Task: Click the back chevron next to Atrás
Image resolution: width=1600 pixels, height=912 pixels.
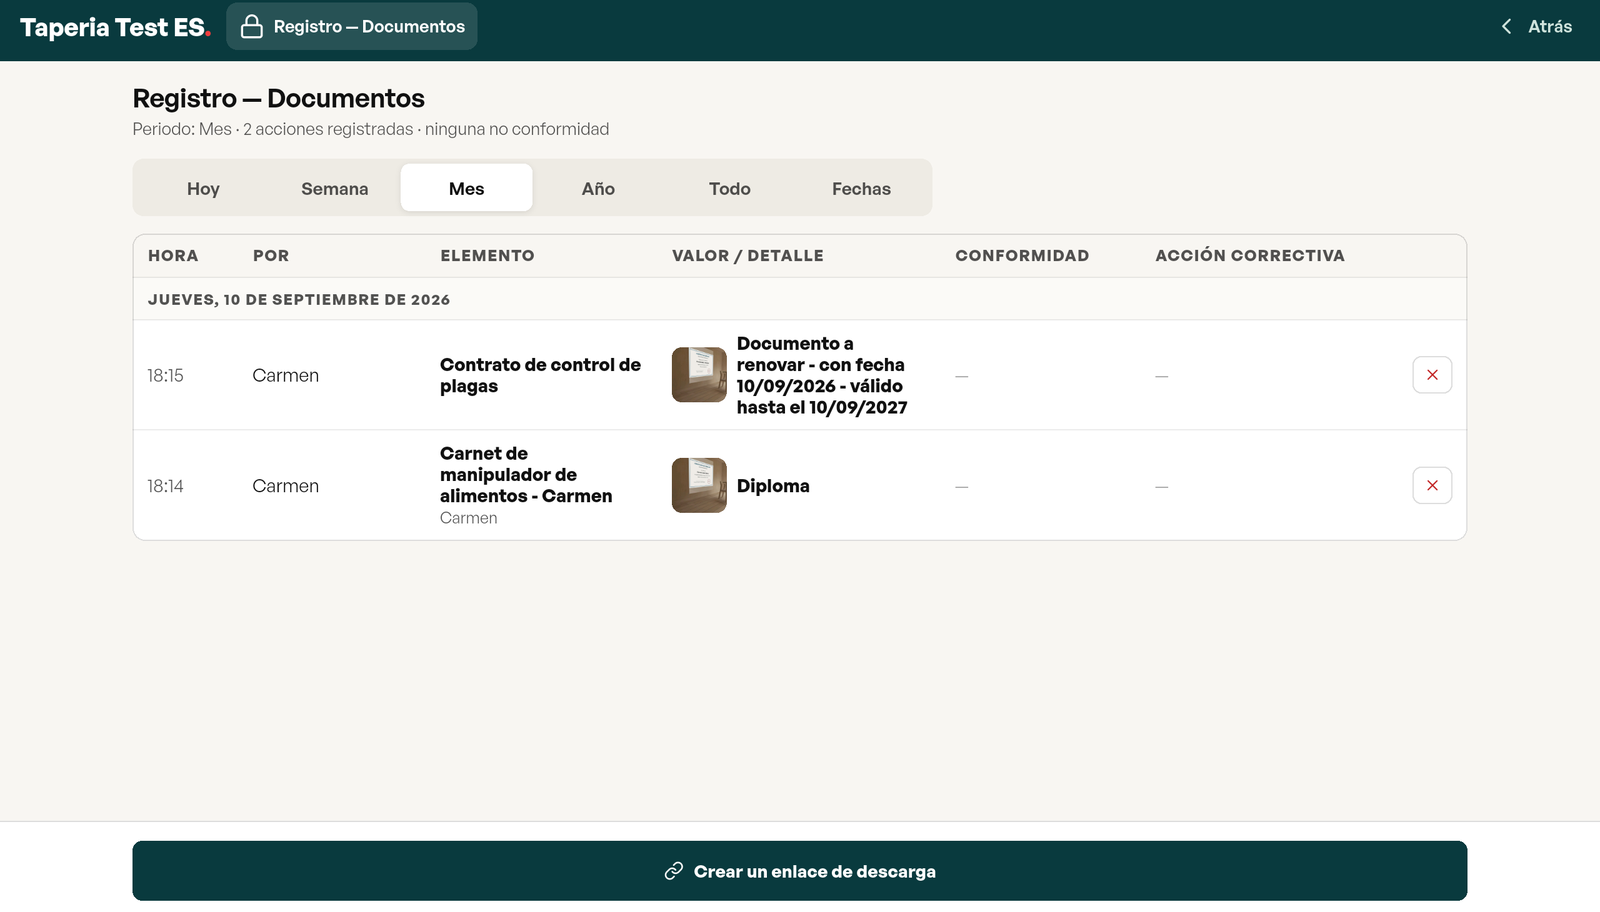Action: 1506,27
